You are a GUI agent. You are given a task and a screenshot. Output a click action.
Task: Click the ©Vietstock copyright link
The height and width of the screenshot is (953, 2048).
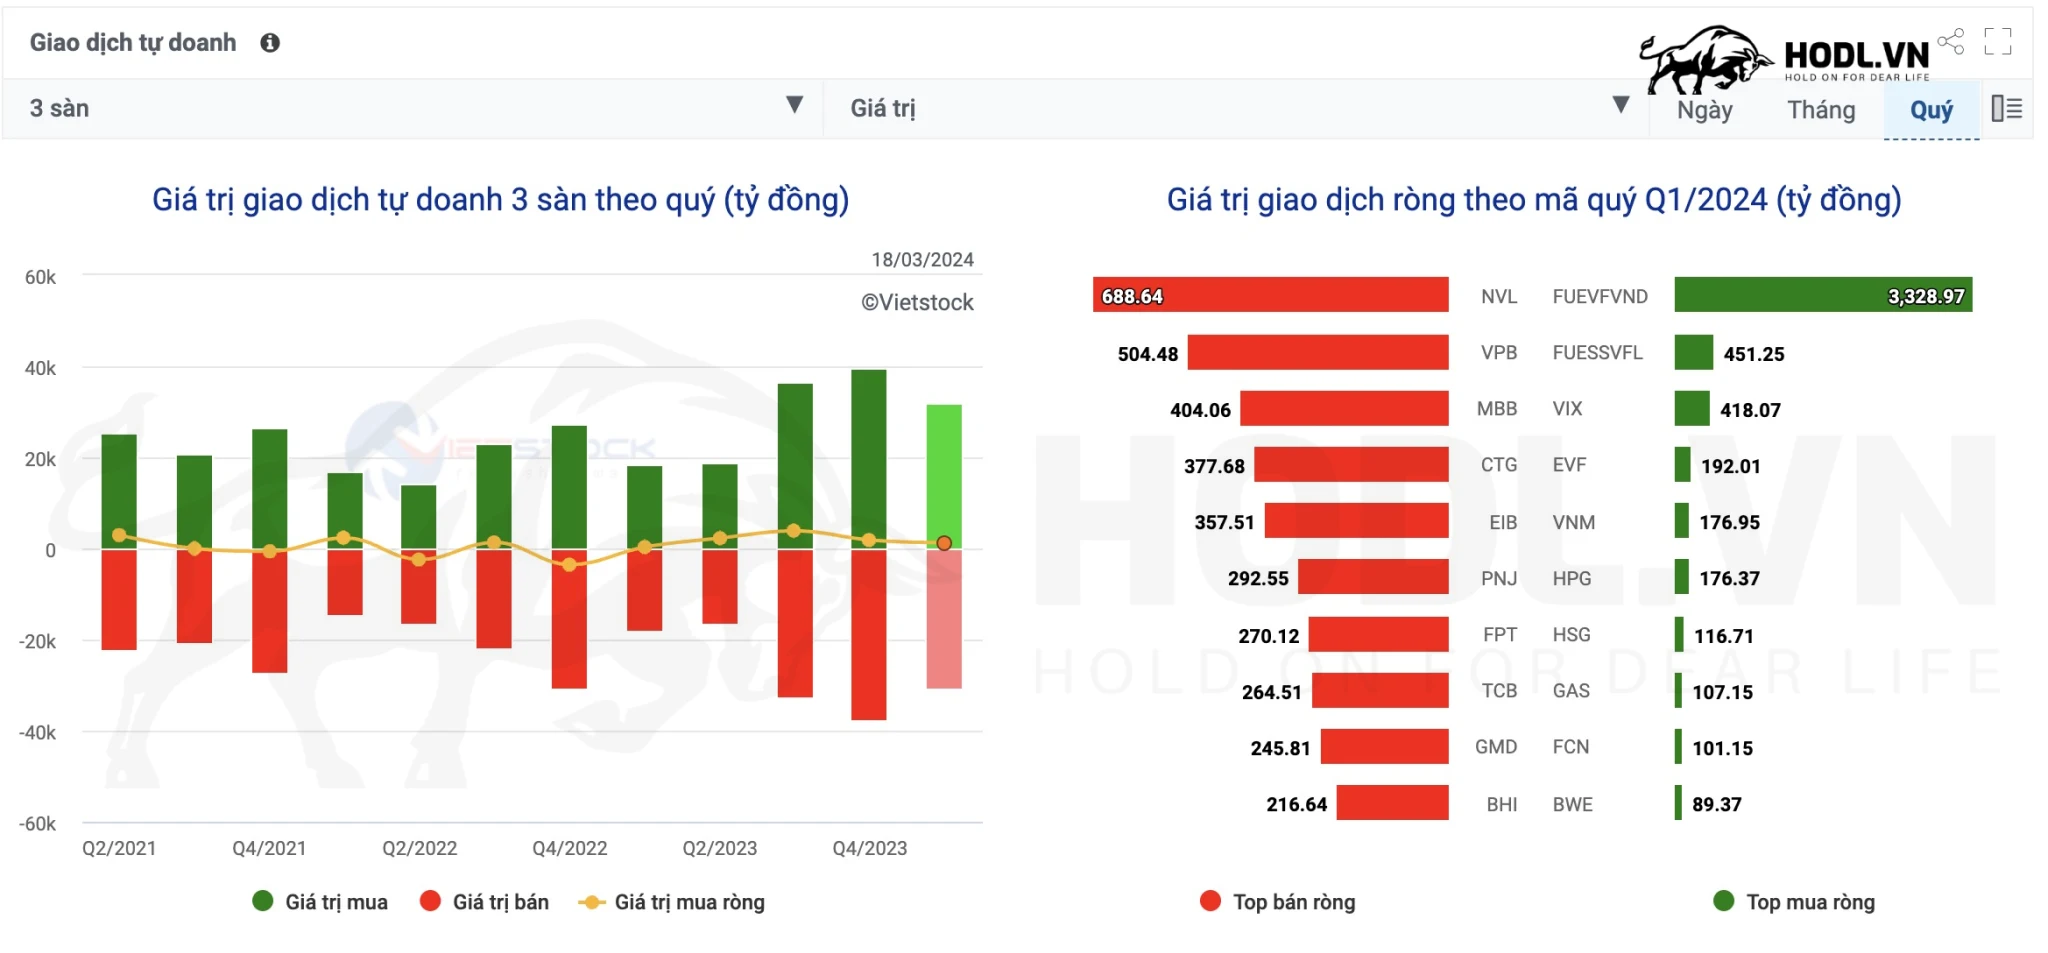917,302
